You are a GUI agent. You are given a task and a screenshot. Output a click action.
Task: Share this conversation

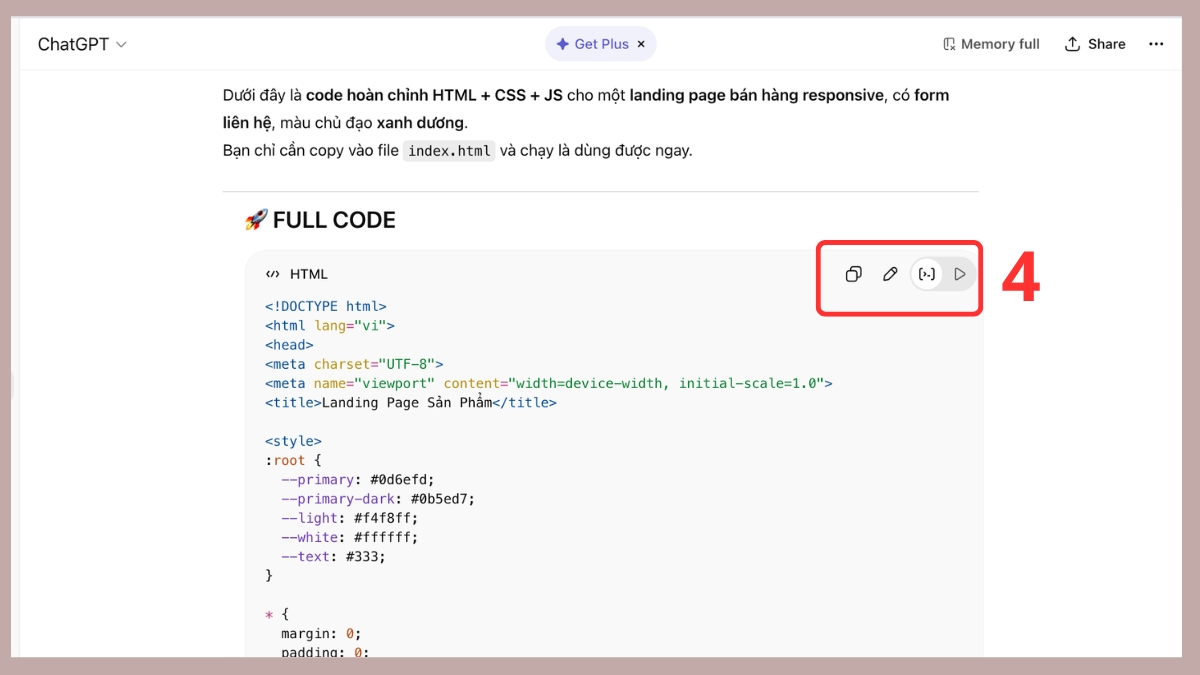[1095, 44]
